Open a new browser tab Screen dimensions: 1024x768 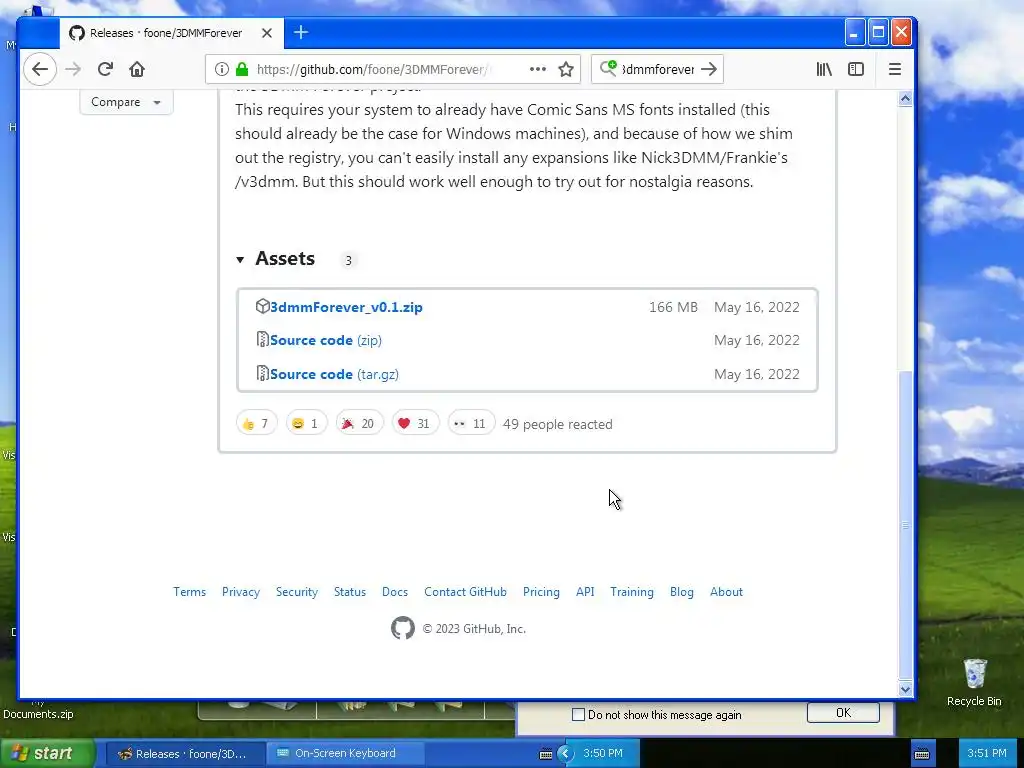(300, 32)
